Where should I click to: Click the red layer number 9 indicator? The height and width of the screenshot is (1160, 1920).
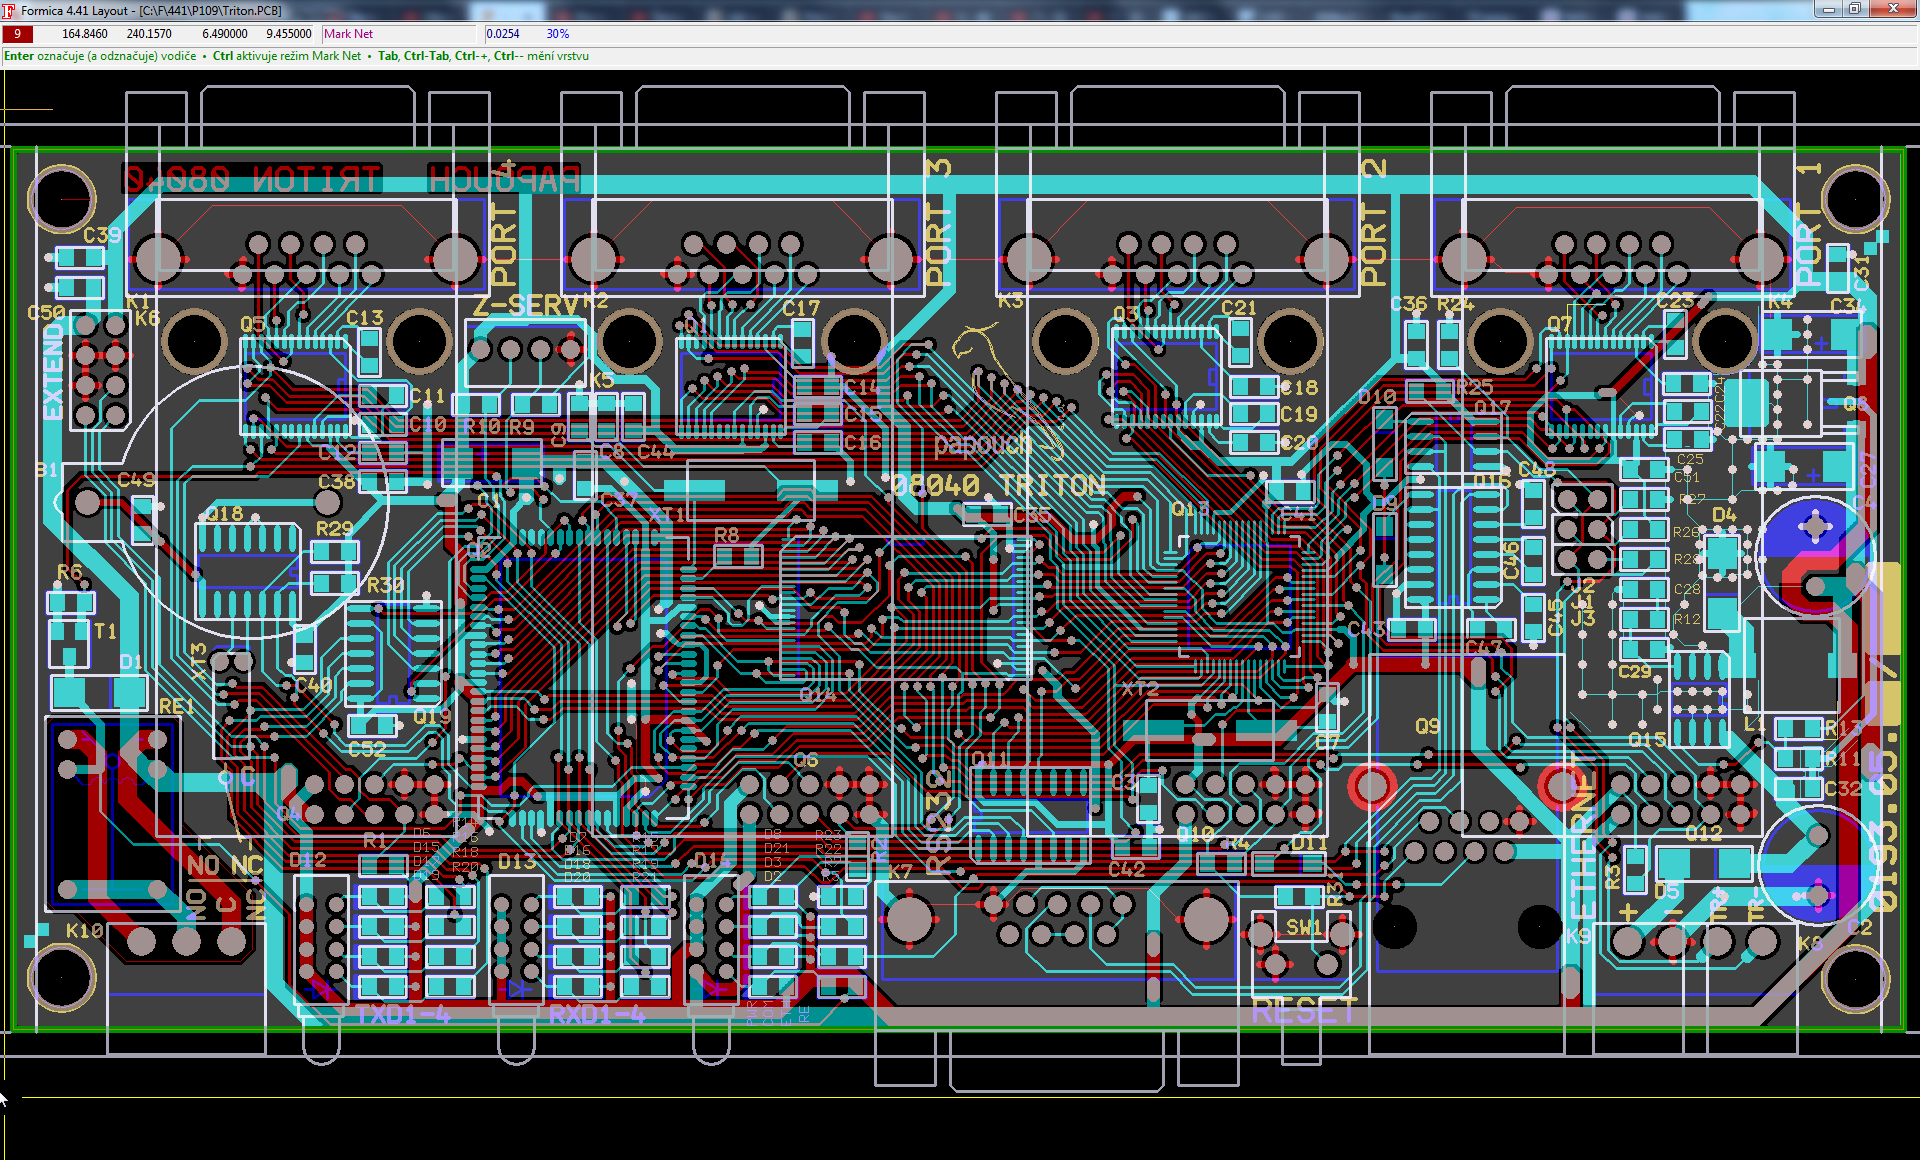point(17,34)
